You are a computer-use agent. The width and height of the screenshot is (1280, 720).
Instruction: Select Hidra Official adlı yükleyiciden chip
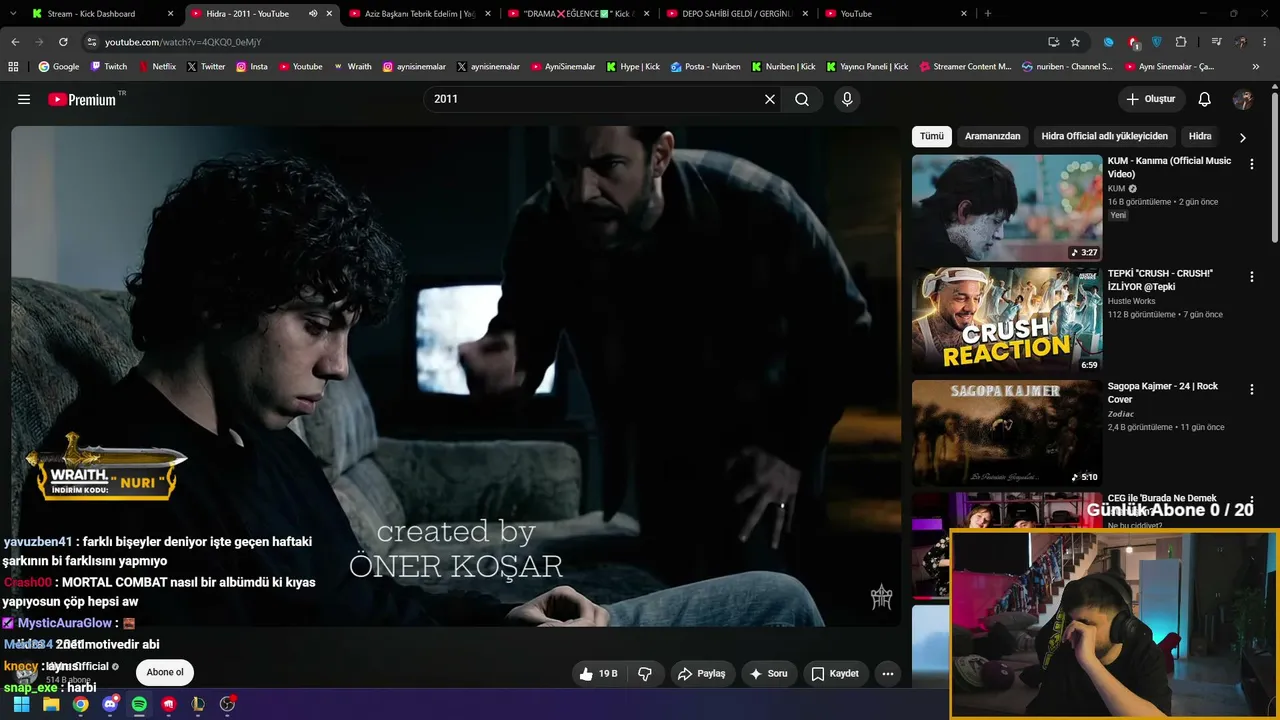coord(1104,137)
